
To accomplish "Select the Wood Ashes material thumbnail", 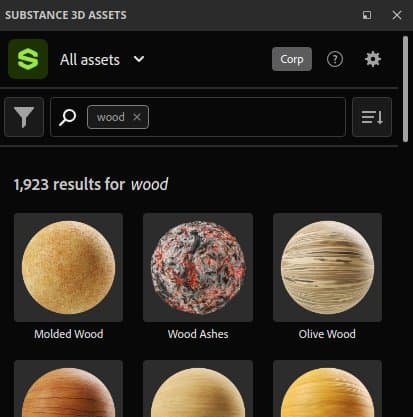I will pos(198,267).
